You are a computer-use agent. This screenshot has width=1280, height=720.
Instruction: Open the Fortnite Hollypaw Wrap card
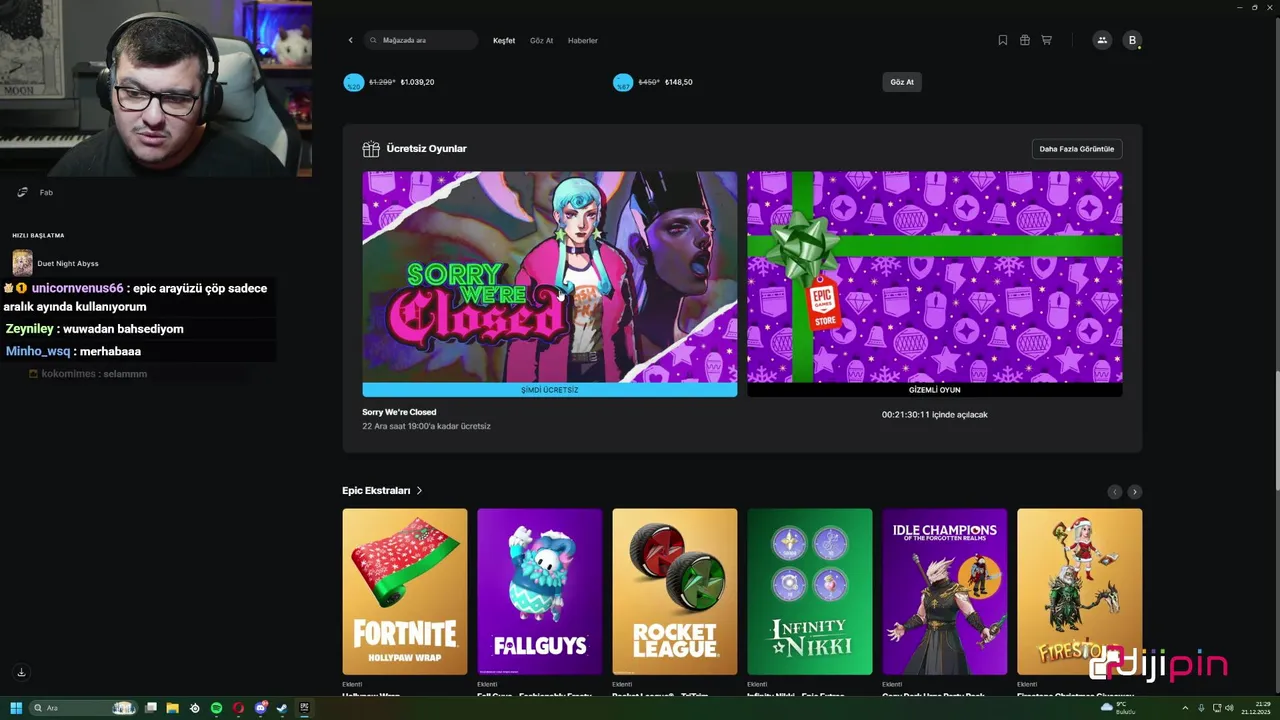click(405, 591)
